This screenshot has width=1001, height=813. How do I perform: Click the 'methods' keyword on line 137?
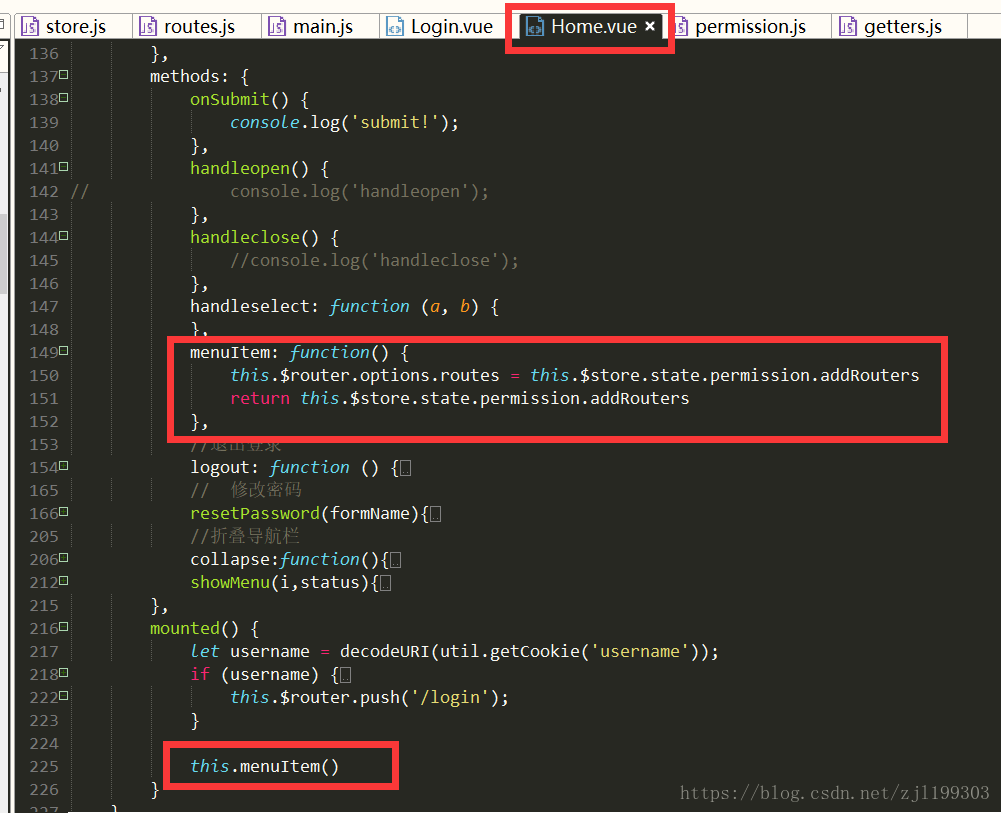click(x=184, y=77)
